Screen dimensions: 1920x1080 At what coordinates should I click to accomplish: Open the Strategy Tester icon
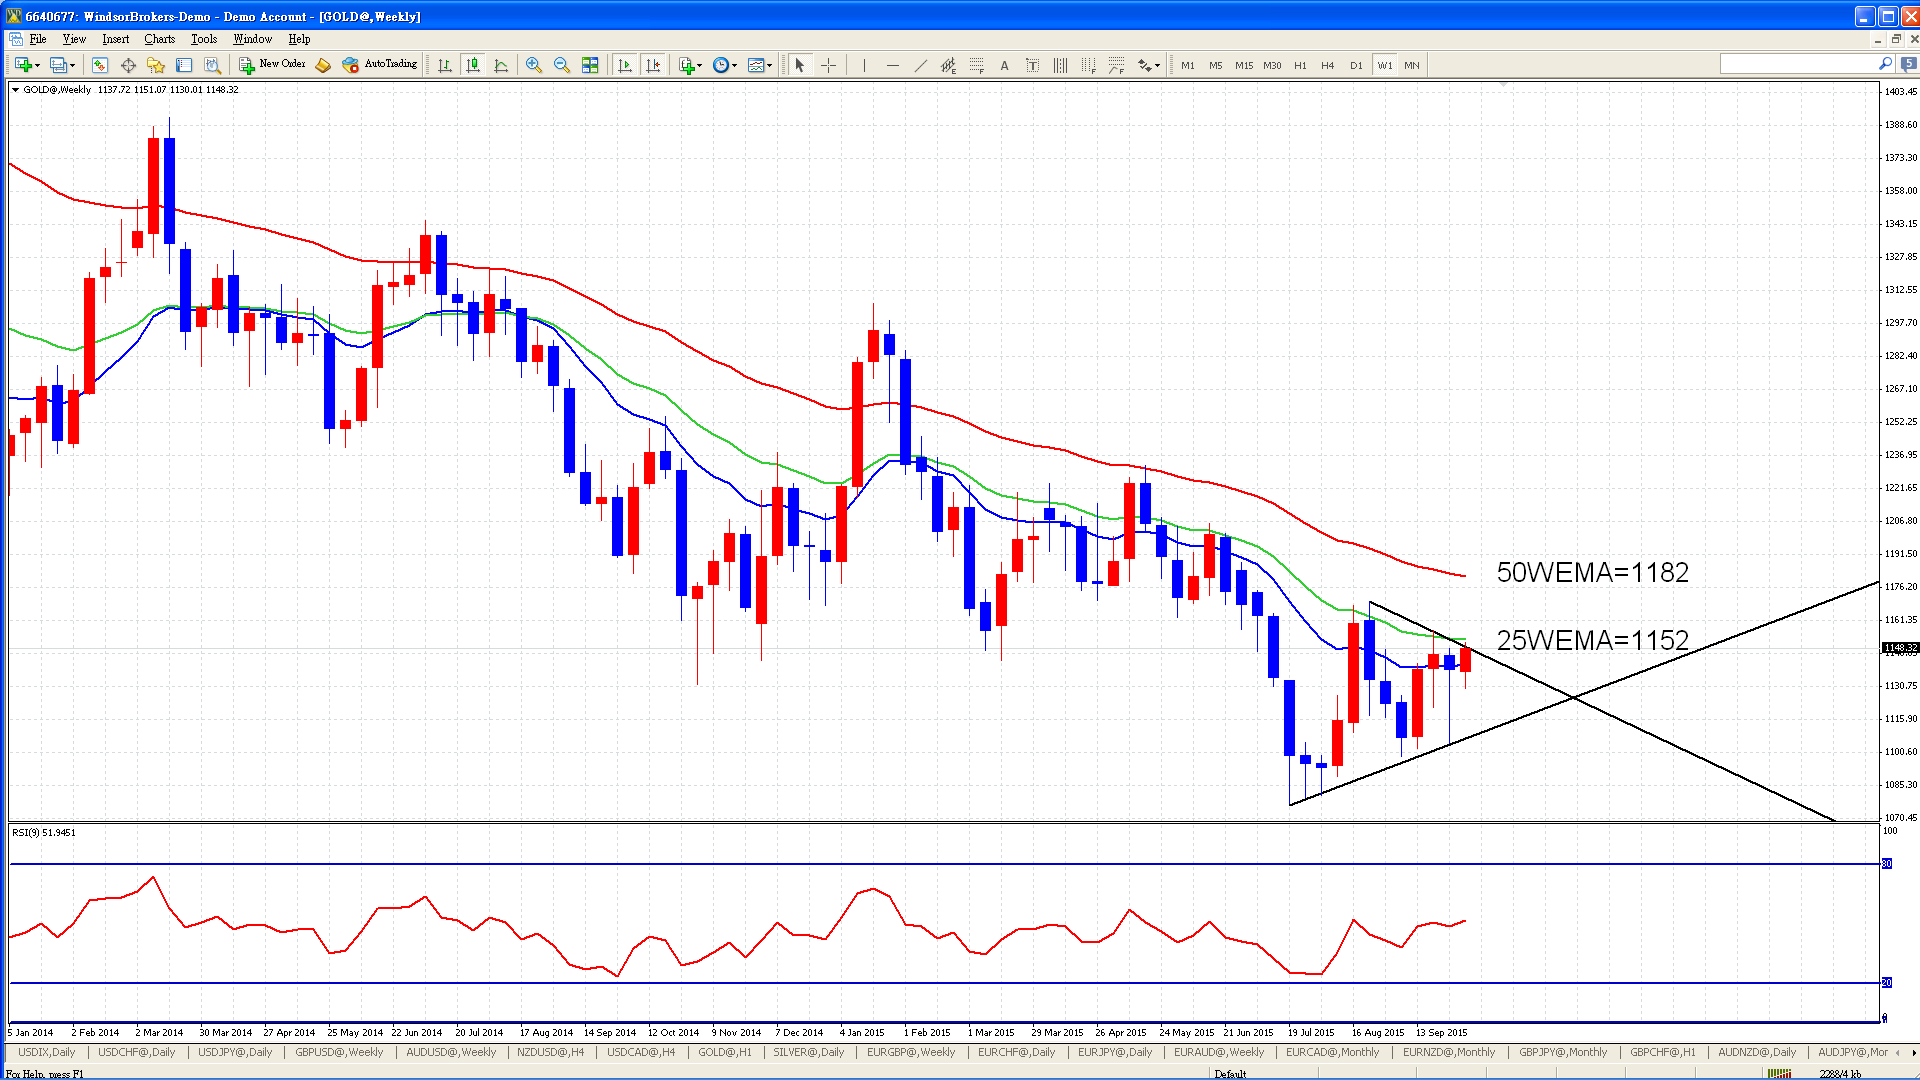pos(212,65)
